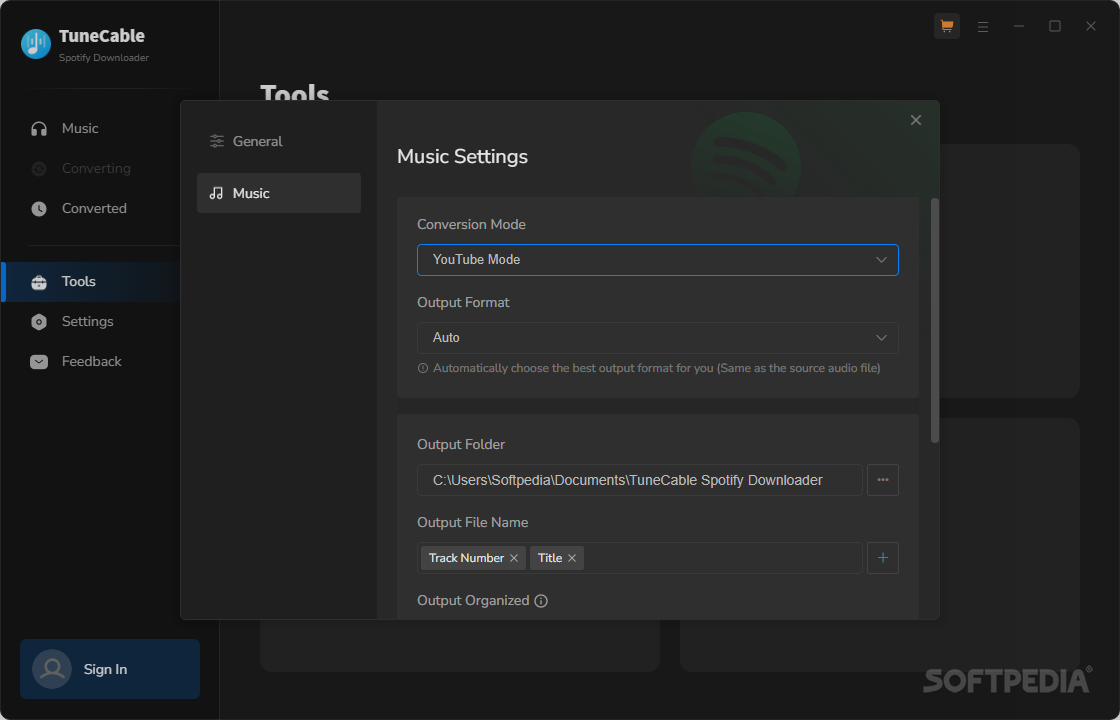
Task: Click the info icon before 'Automatically choose' note
Action: tap(423, 369)
